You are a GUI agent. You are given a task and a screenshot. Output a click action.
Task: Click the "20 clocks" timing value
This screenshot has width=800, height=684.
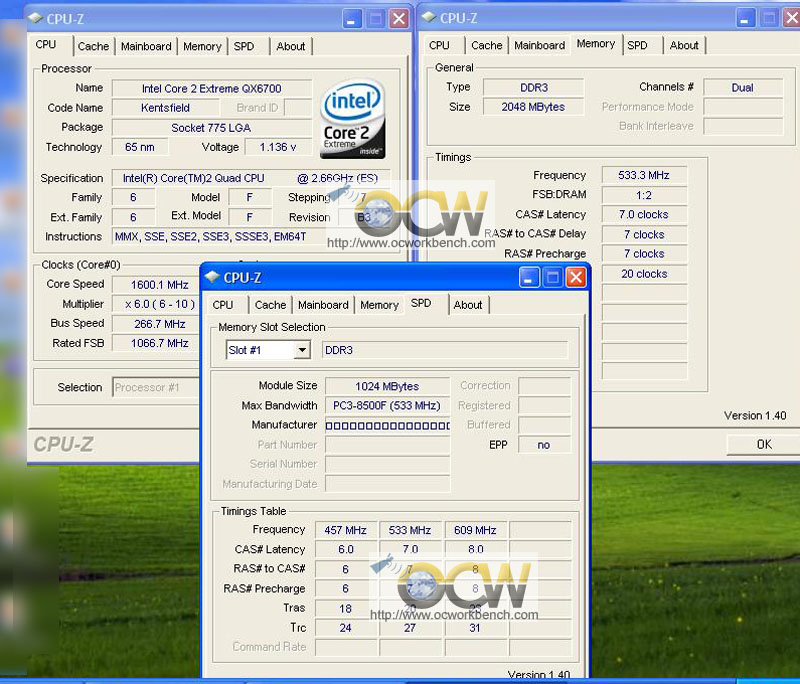(x=644, y=274)
